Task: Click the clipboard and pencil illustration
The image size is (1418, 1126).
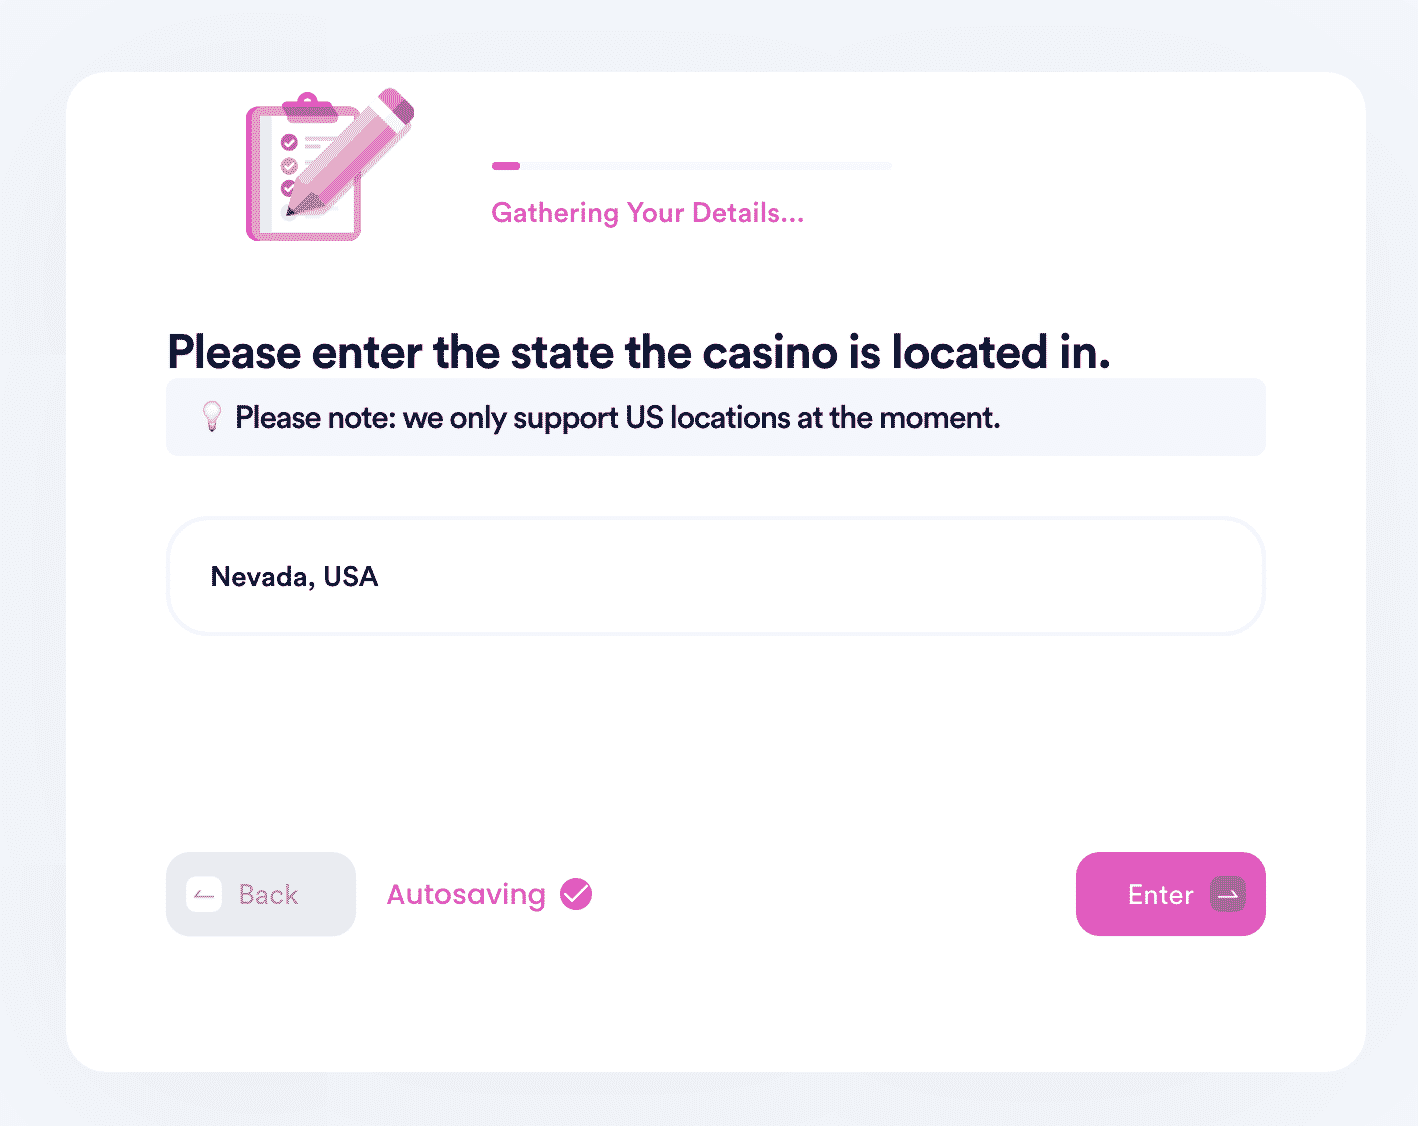Action: 330,165
